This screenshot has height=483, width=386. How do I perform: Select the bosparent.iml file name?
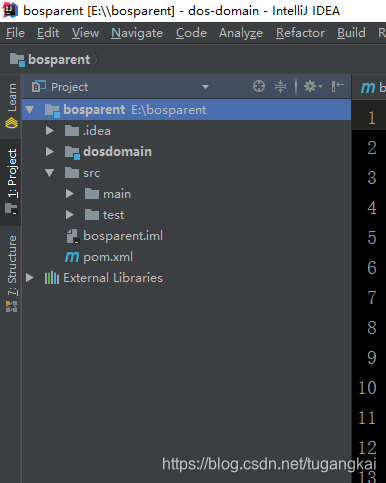pos(123,236)
